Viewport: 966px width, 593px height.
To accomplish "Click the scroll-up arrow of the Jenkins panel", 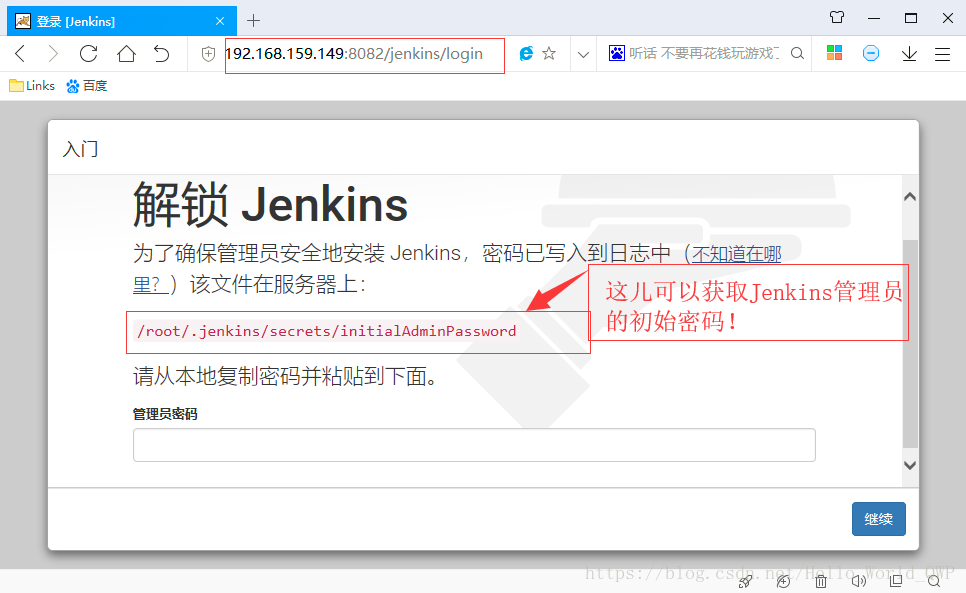I will [x=909, y=196].
